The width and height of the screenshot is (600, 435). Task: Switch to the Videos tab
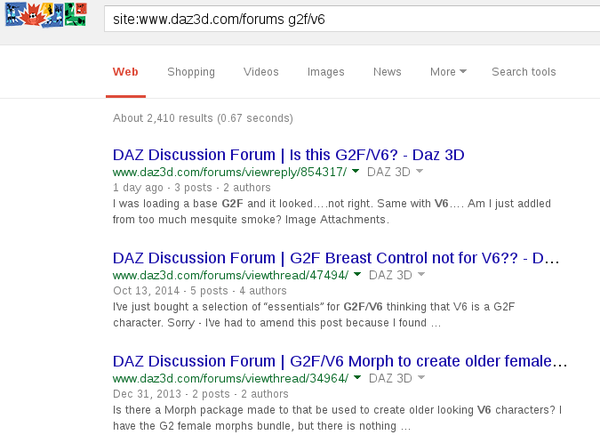tap(261, 72)
